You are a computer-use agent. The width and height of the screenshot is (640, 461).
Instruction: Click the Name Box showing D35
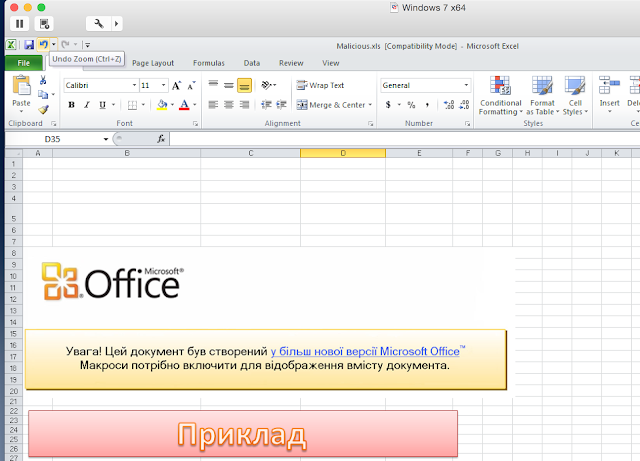pos(53,139)
